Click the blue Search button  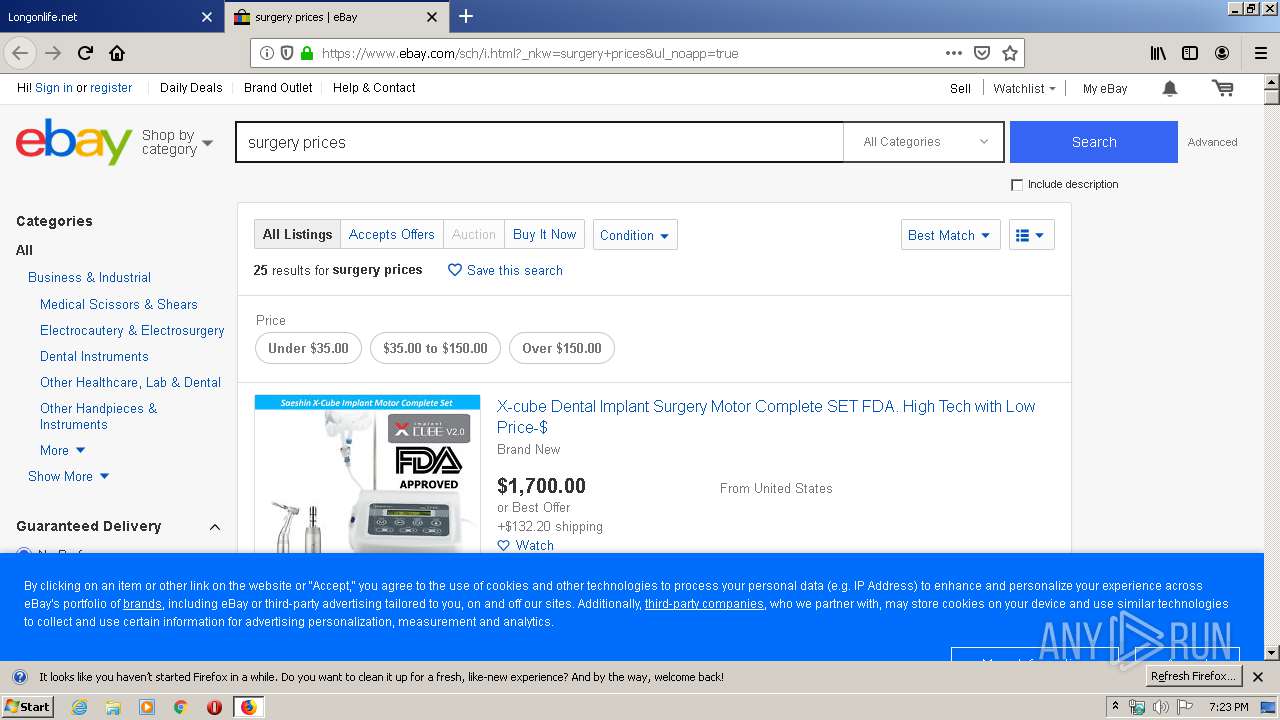1094,142
